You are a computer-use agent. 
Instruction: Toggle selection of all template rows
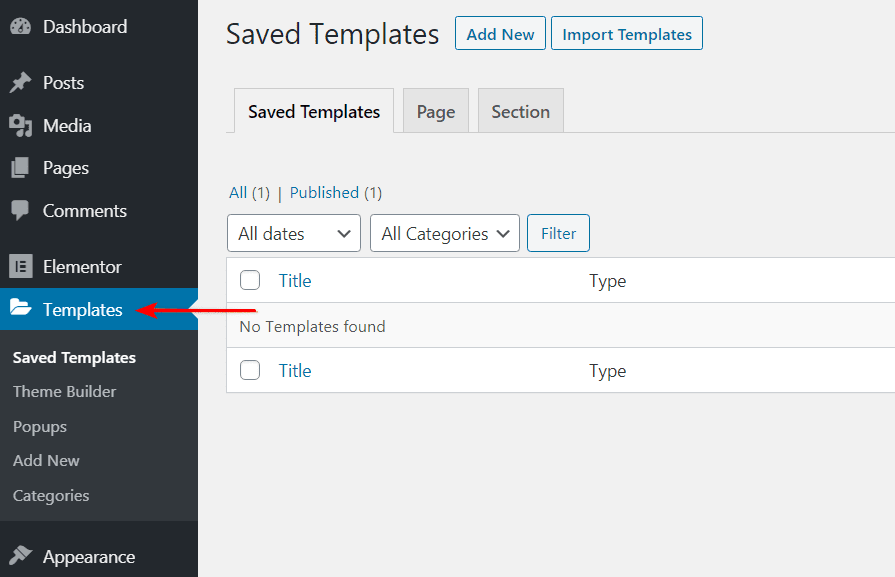[250, 280]
